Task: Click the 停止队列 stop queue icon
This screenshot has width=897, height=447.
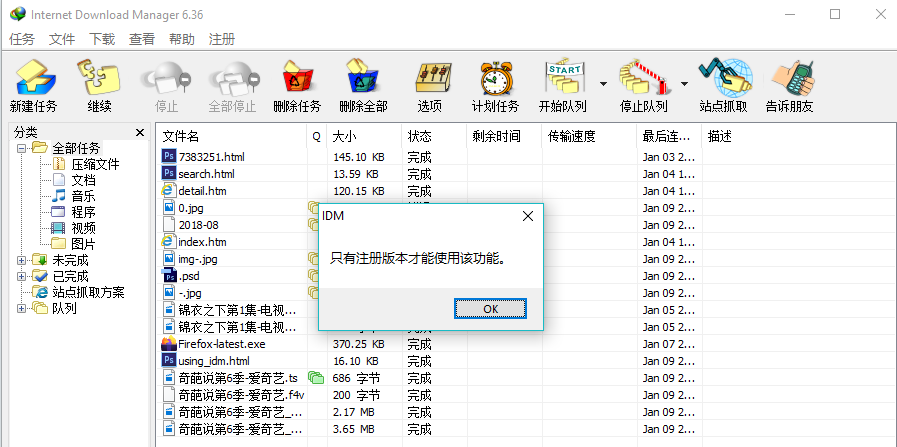Action: pyautogui.click(x=644, y=76)
